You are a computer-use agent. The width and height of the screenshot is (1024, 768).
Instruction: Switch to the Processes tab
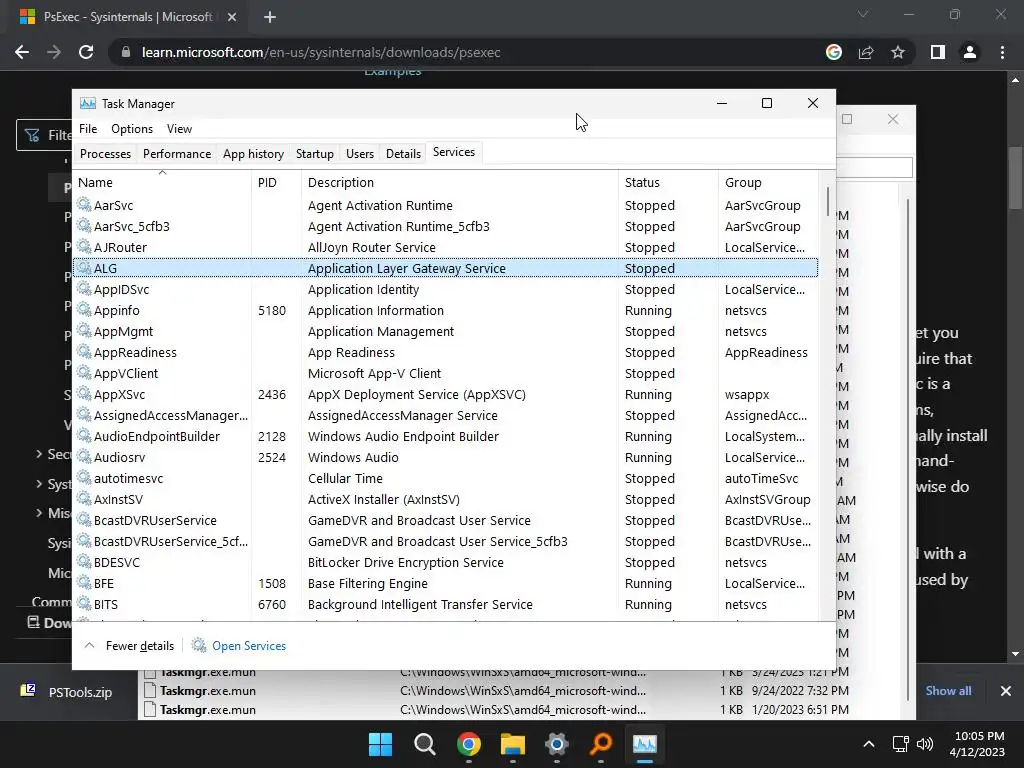click(x=105, y=153)
